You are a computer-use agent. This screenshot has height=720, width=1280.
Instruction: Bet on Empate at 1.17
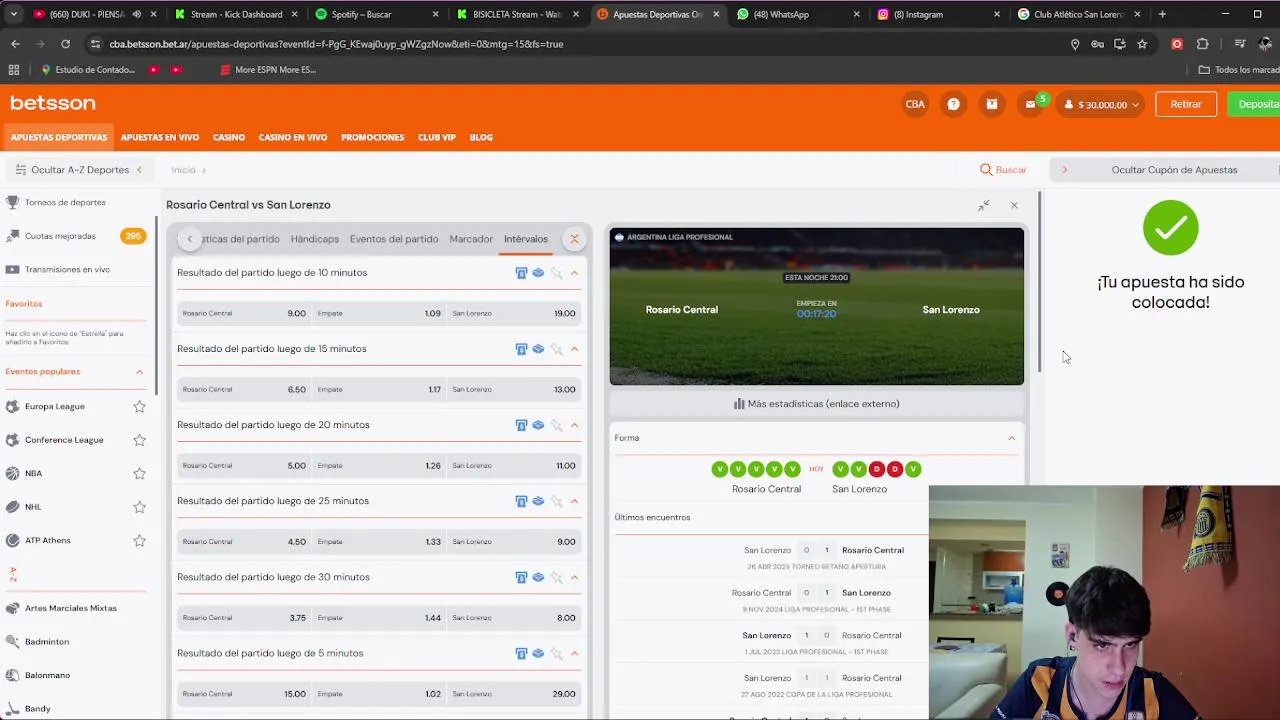tap(379, 389)
